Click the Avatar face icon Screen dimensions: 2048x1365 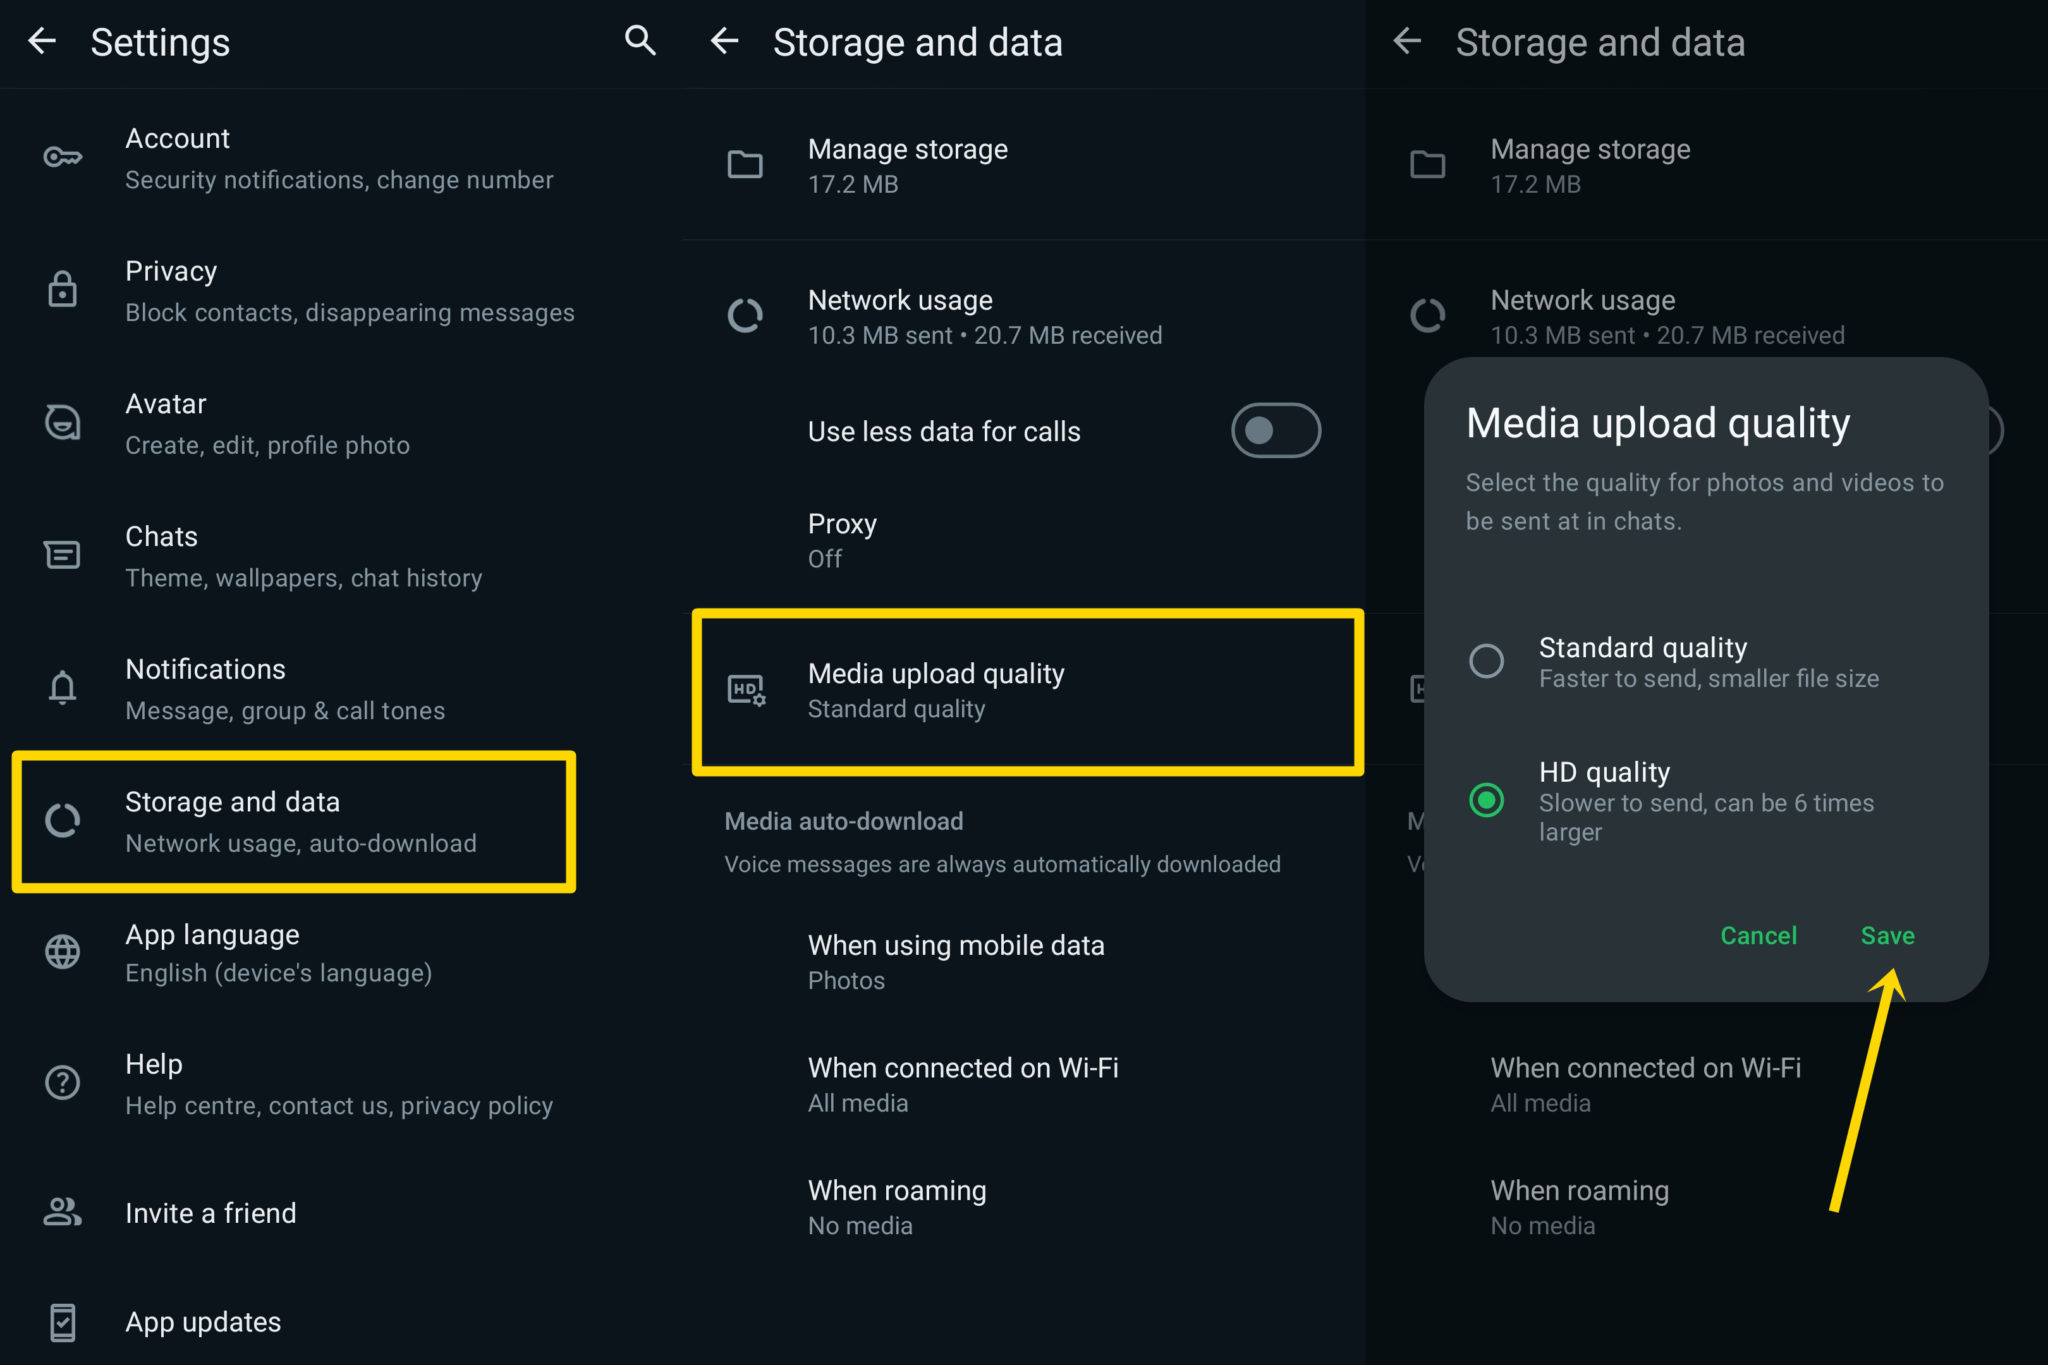click(63, 422)
